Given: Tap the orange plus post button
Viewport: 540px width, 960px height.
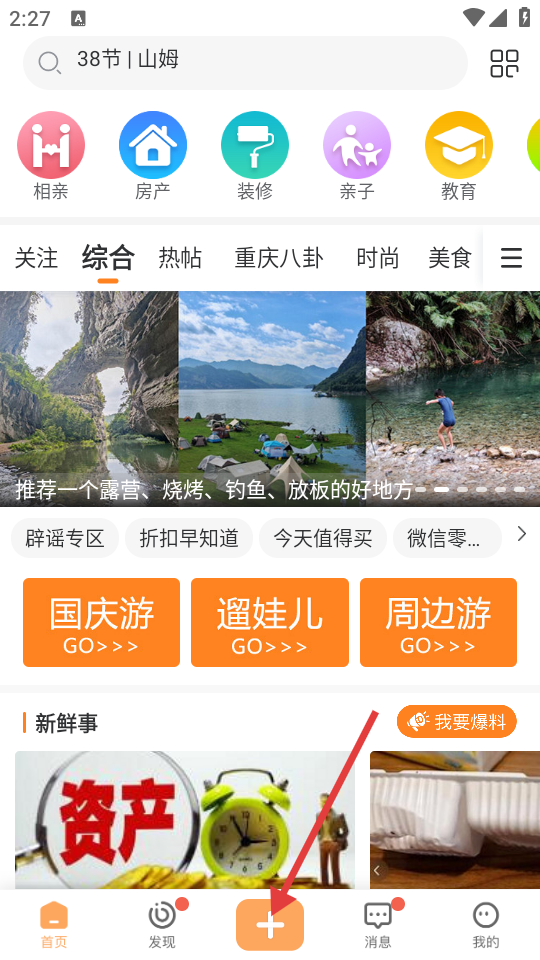Looking at the screenshot, I should [270, 924].
